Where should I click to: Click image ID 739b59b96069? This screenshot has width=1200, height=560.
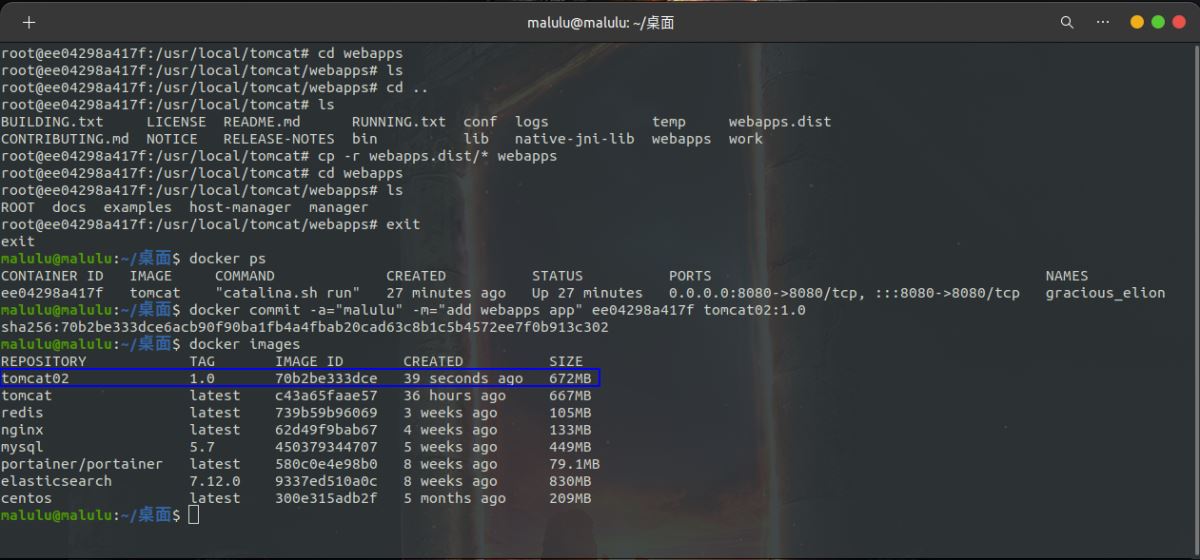coord(326,412)
